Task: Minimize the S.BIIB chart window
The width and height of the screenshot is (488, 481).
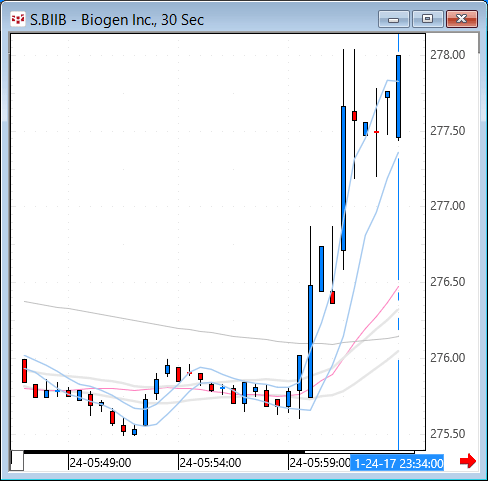Action: tap(394, 19)
